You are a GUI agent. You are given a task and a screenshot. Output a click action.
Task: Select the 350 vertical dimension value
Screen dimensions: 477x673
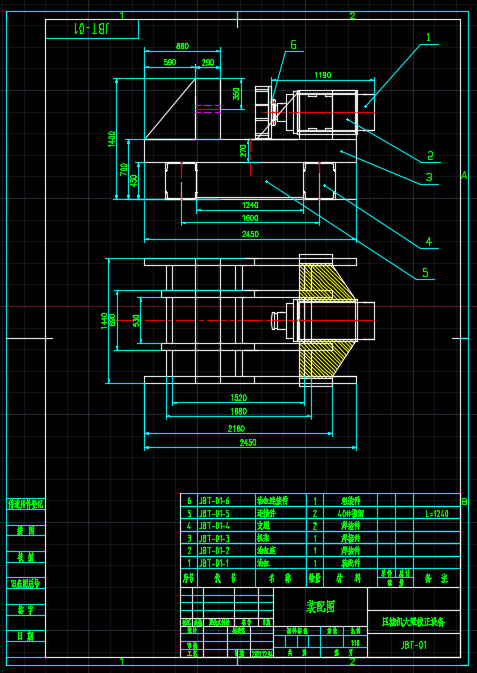[x=236, y=94]
